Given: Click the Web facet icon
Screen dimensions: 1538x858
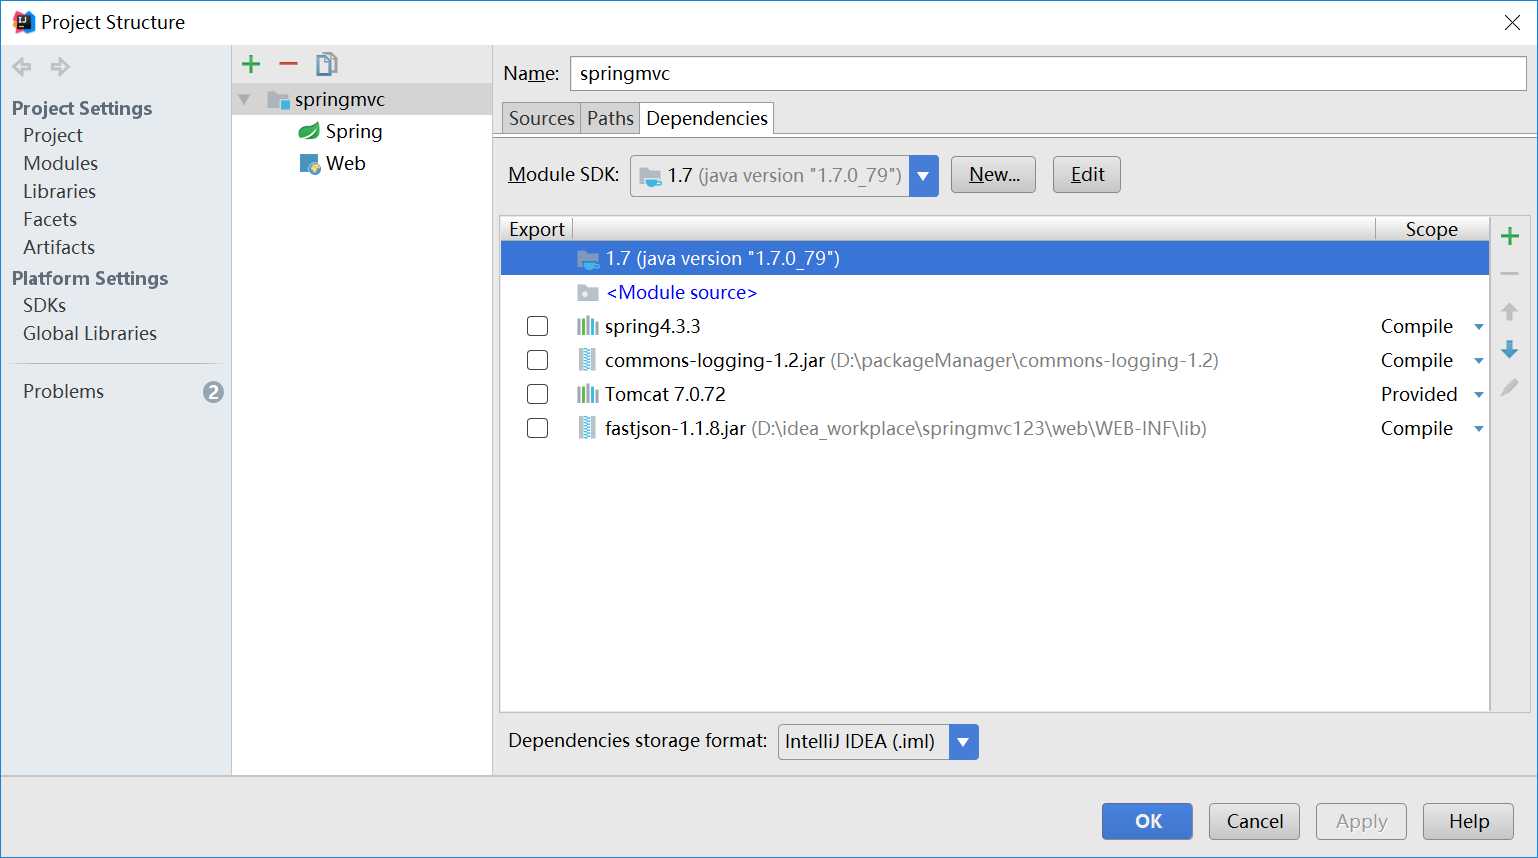Looking at the screenshot, I should 310,163.
